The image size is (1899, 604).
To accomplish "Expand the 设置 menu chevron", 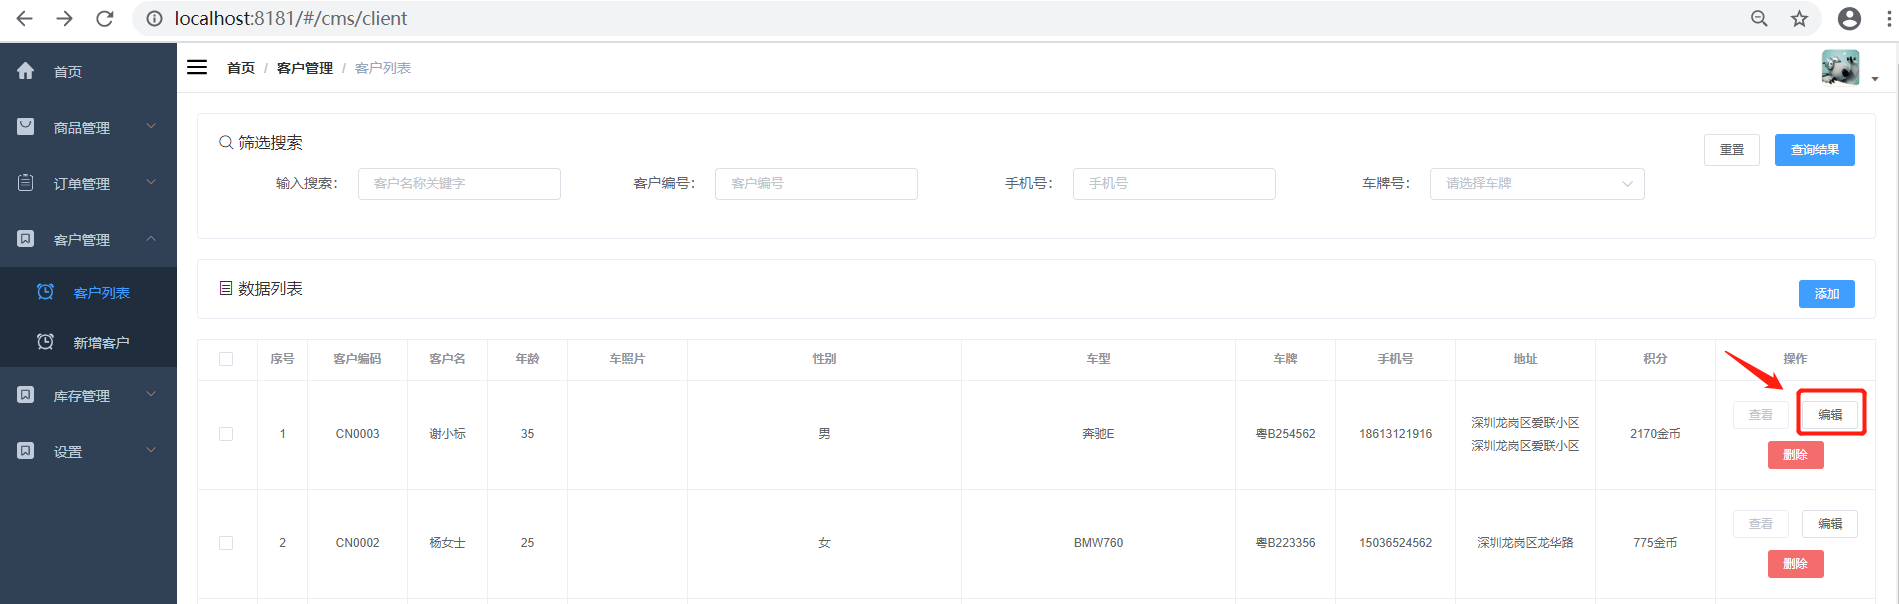I will 151,450.
